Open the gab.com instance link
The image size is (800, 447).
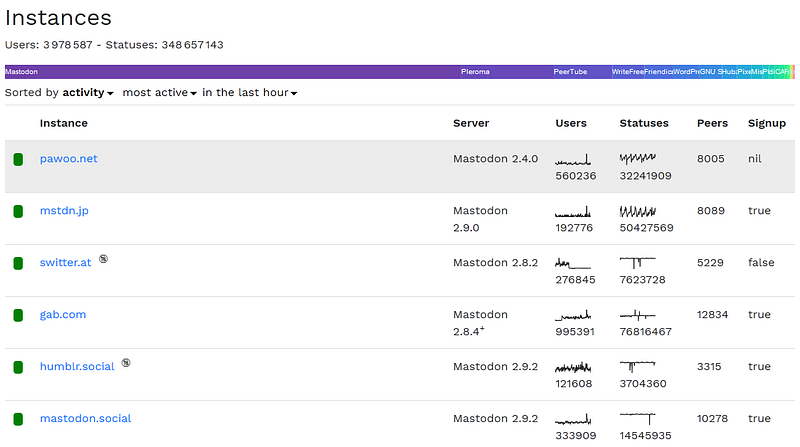[63, 315]
